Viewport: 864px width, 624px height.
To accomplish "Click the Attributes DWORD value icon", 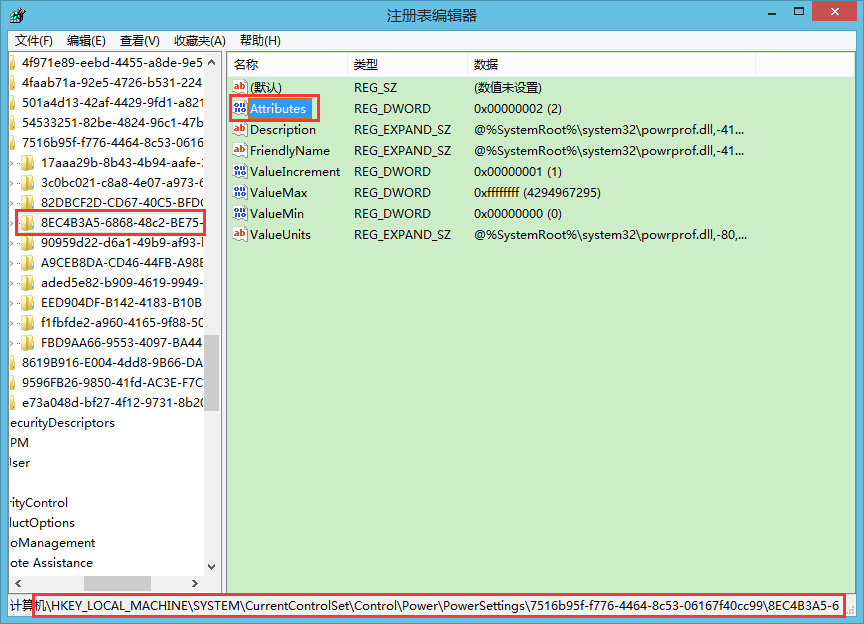I will [x=239, y=108].
